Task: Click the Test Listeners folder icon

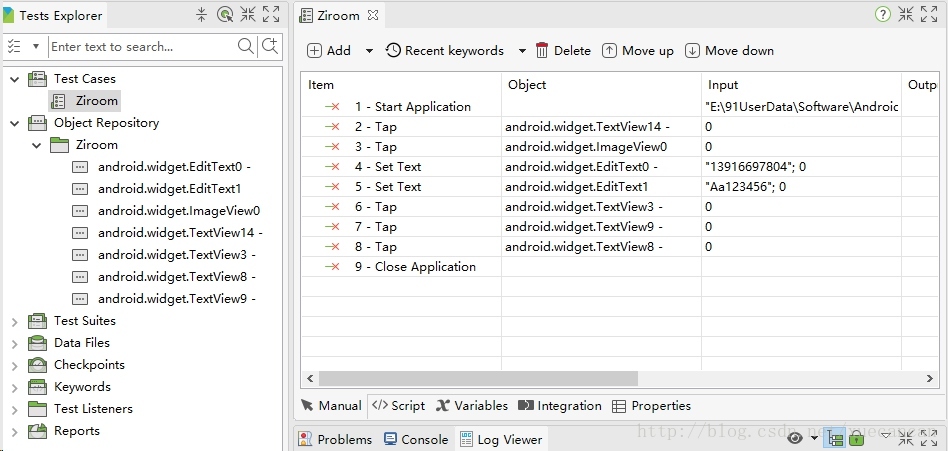Action: tap(37, 409)
